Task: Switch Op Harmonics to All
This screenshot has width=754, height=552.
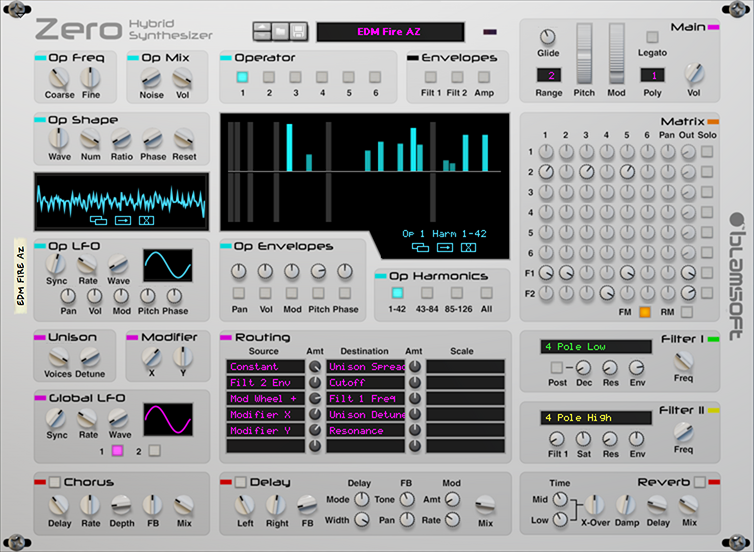Action: (x=486, y=293)
